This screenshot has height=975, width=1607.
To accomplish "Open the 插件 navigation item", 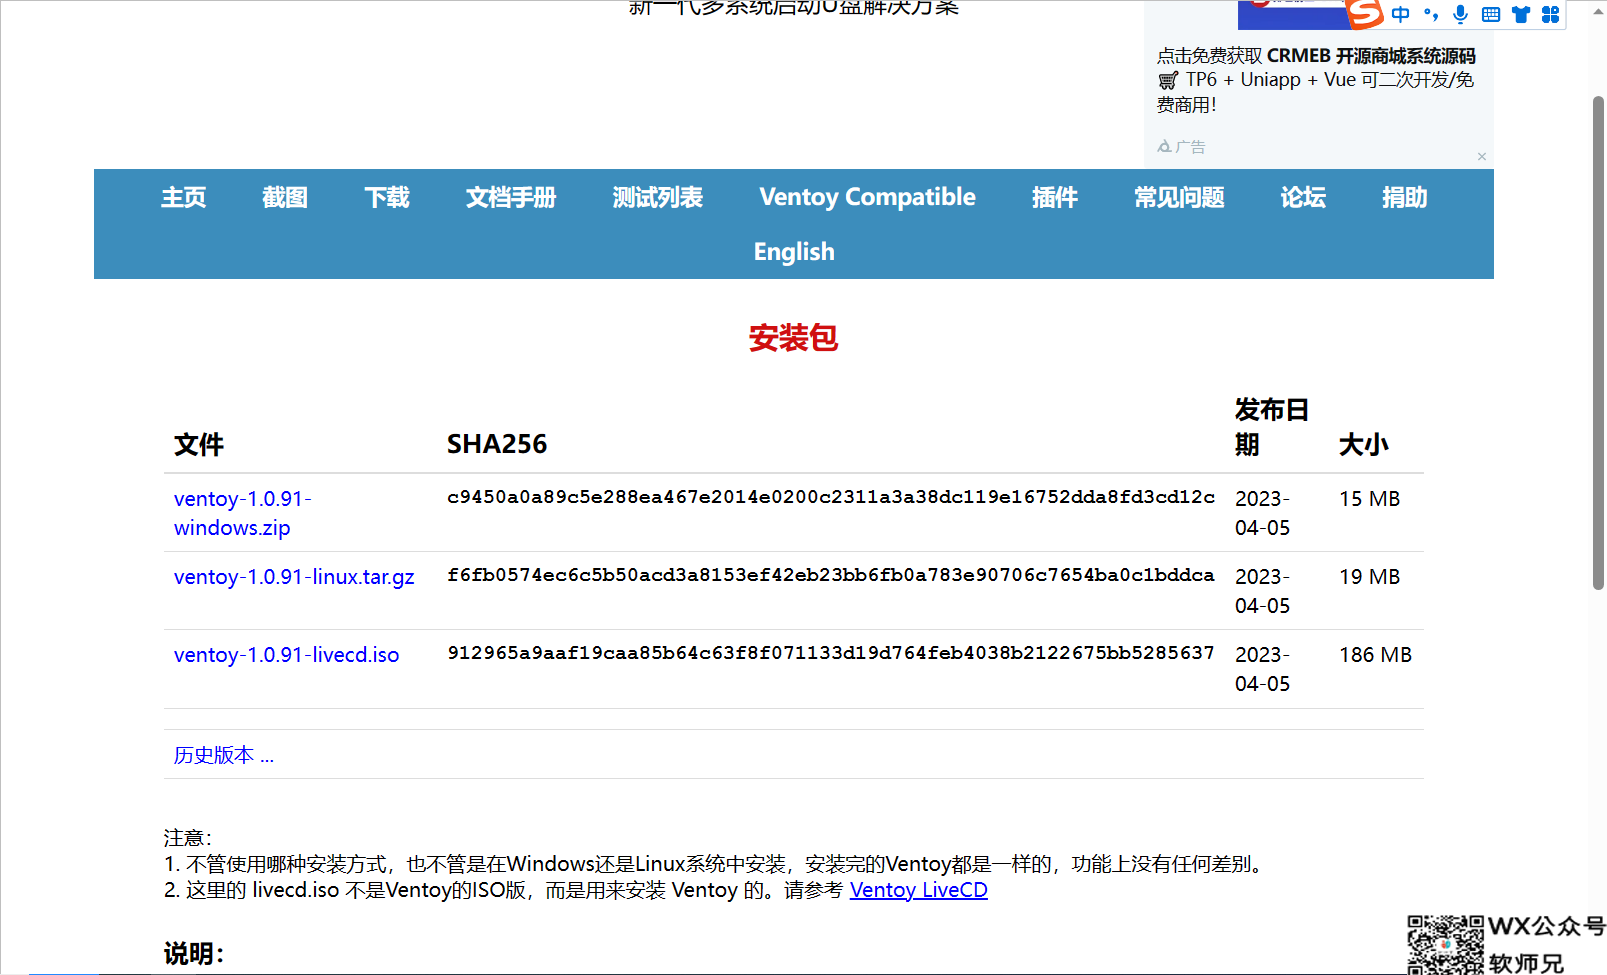I will tap(1055, 197).
